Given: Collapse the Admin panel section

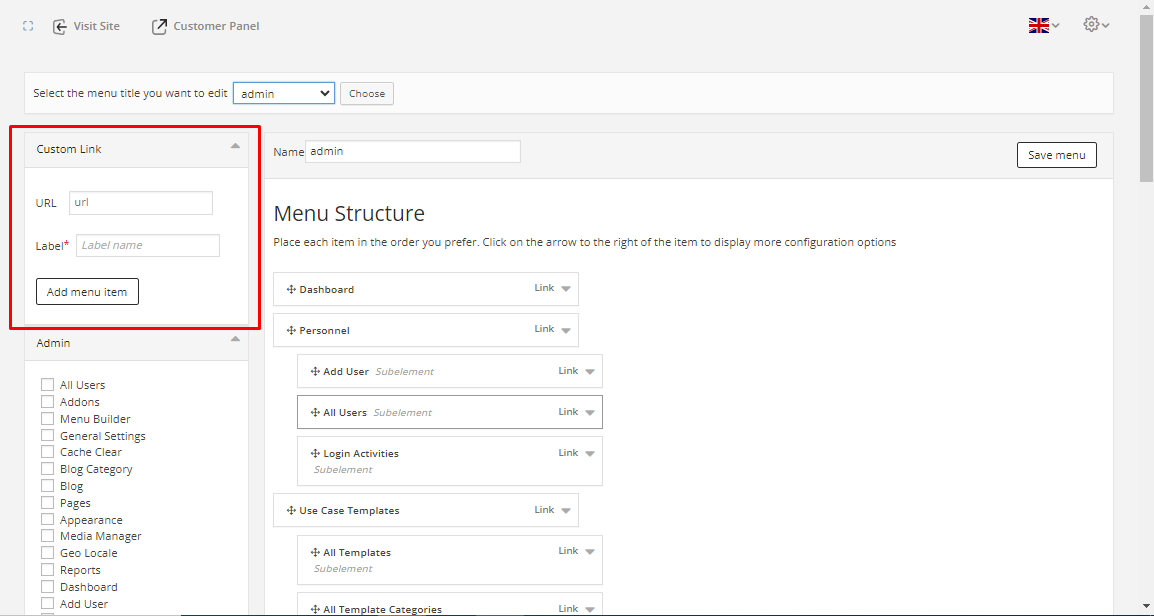Looking at the screenshot, I should point(235,340).
